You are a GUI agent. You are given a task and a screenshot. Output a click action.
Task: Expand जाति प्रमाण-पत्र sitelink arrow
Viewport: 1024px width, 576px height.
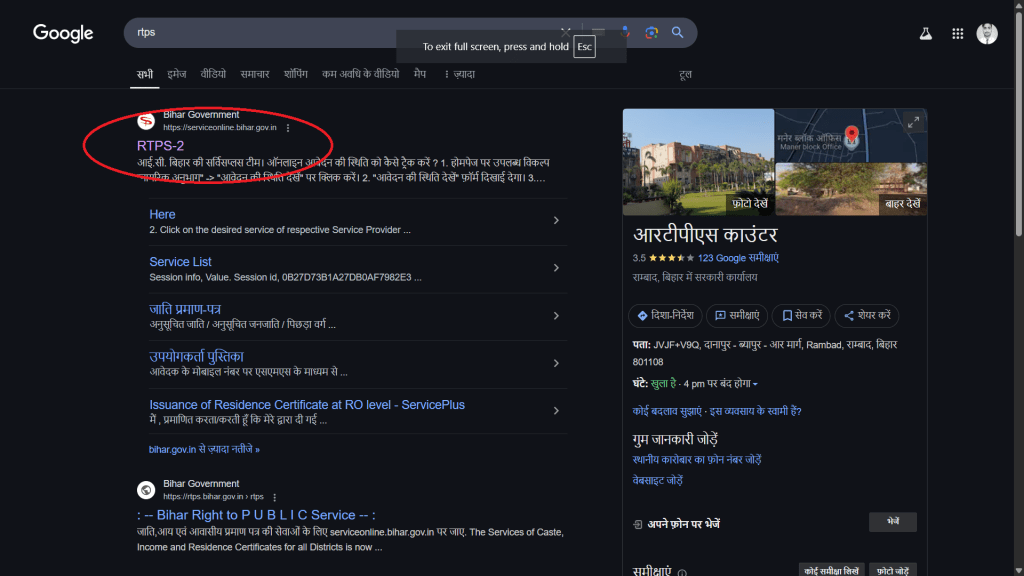tap(556, 315)
